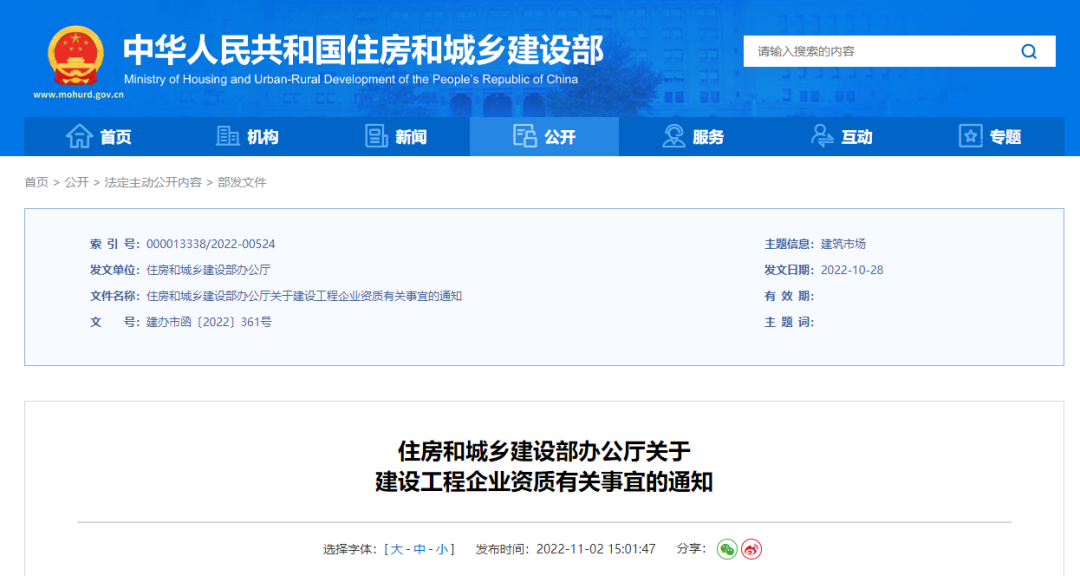Click the user icon beside 互动
The height and width of the screenshot is (576, 1080).
822,136
